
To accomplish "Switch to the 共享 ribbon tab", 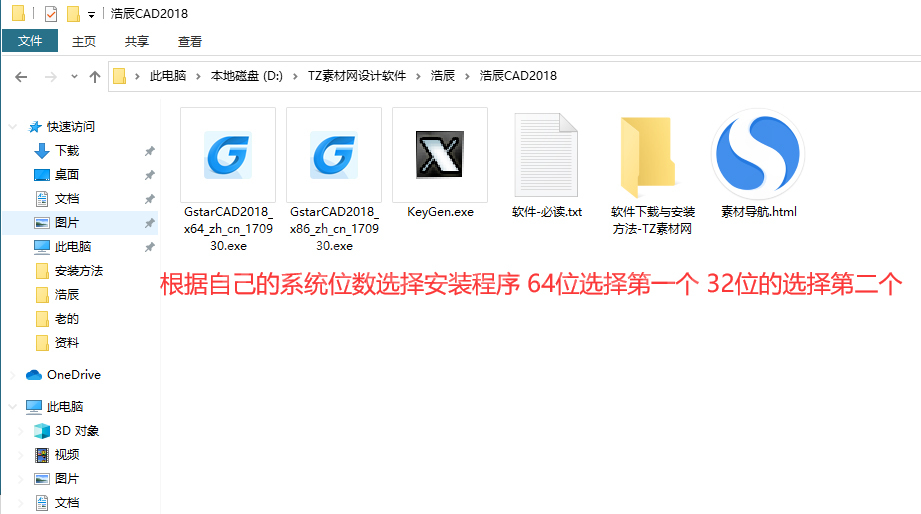I will (x=137, y=41).
